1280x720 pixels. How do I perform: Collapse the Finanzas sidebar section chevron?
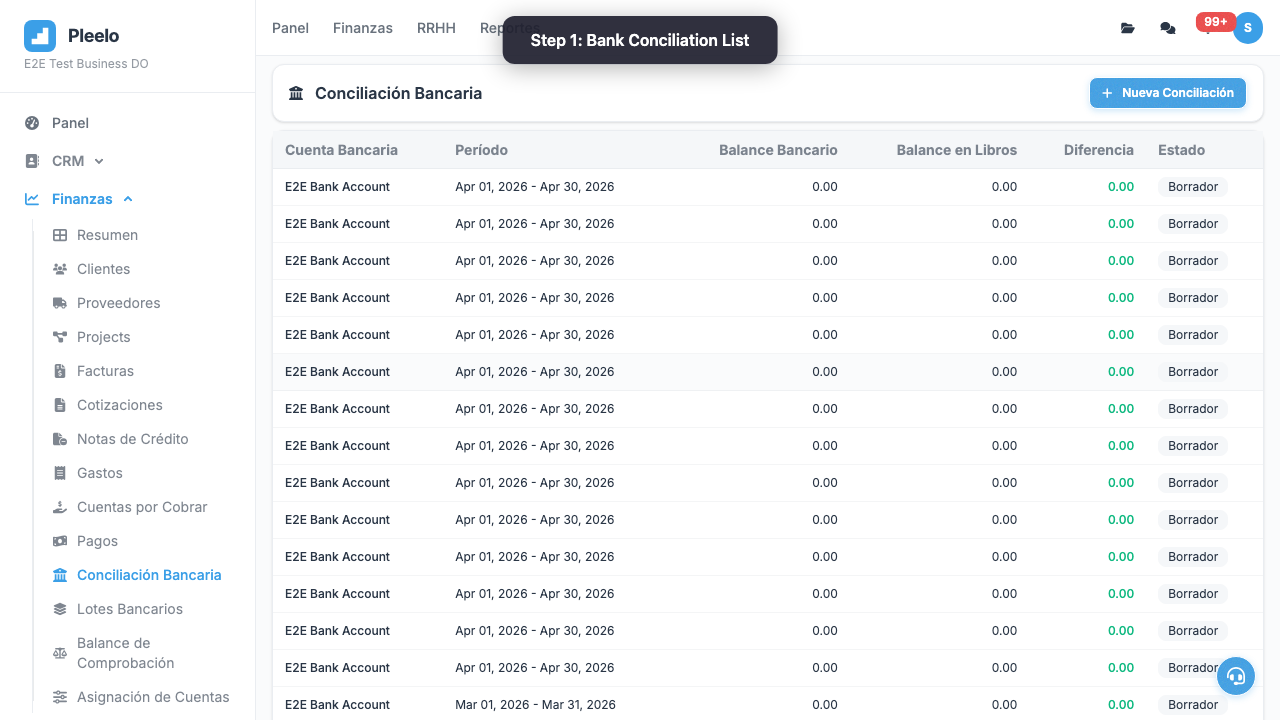tap(128, 199)
